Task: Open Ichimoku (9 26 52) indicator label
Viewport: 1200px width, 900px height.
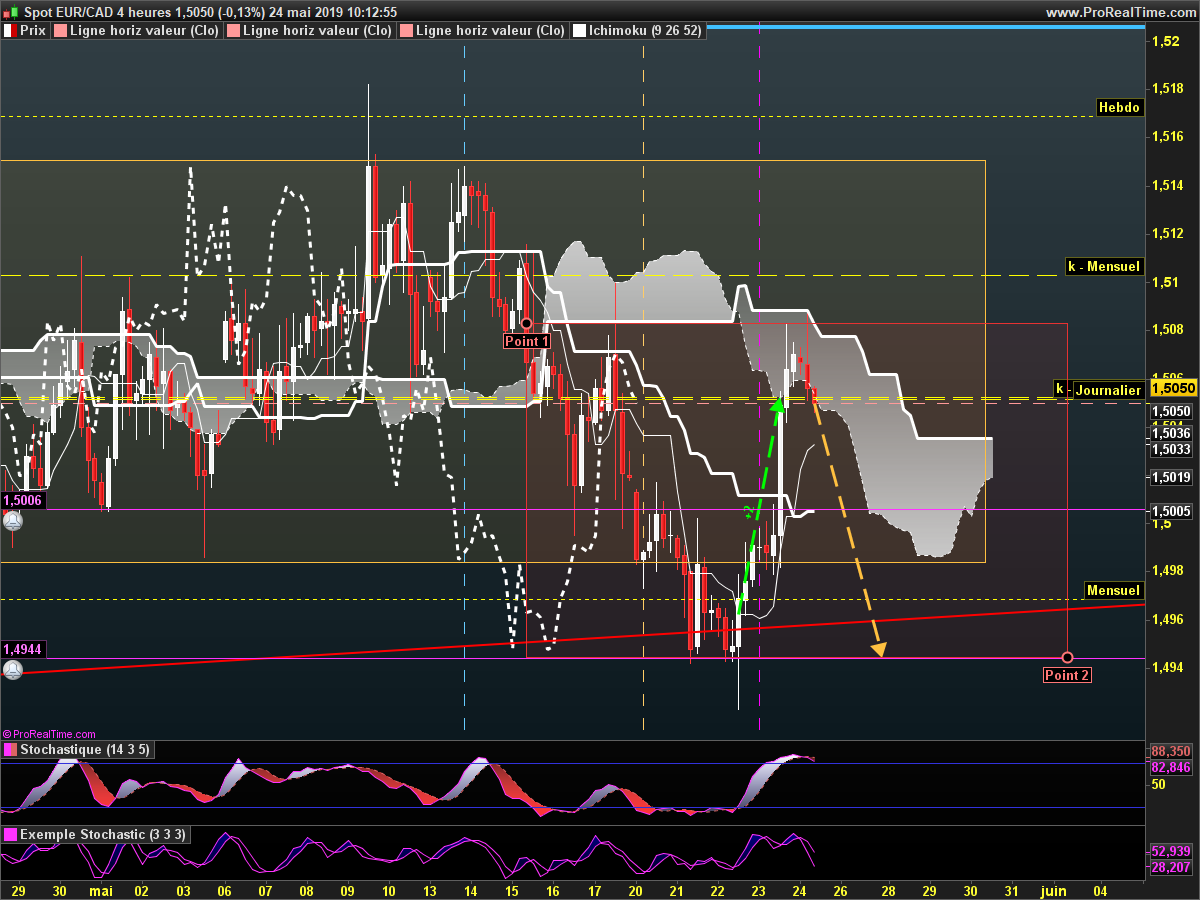Action: (644, 31)
